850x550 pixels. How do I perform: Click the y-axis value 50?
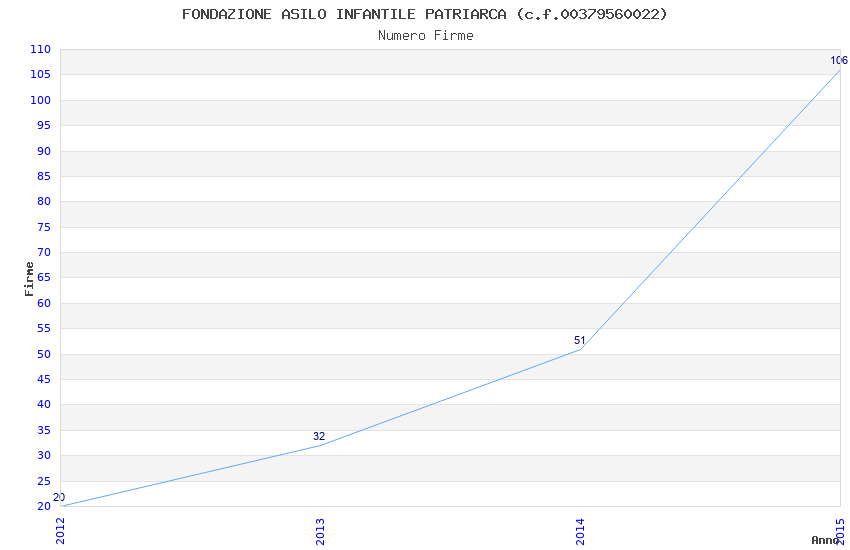pos(44,354)
